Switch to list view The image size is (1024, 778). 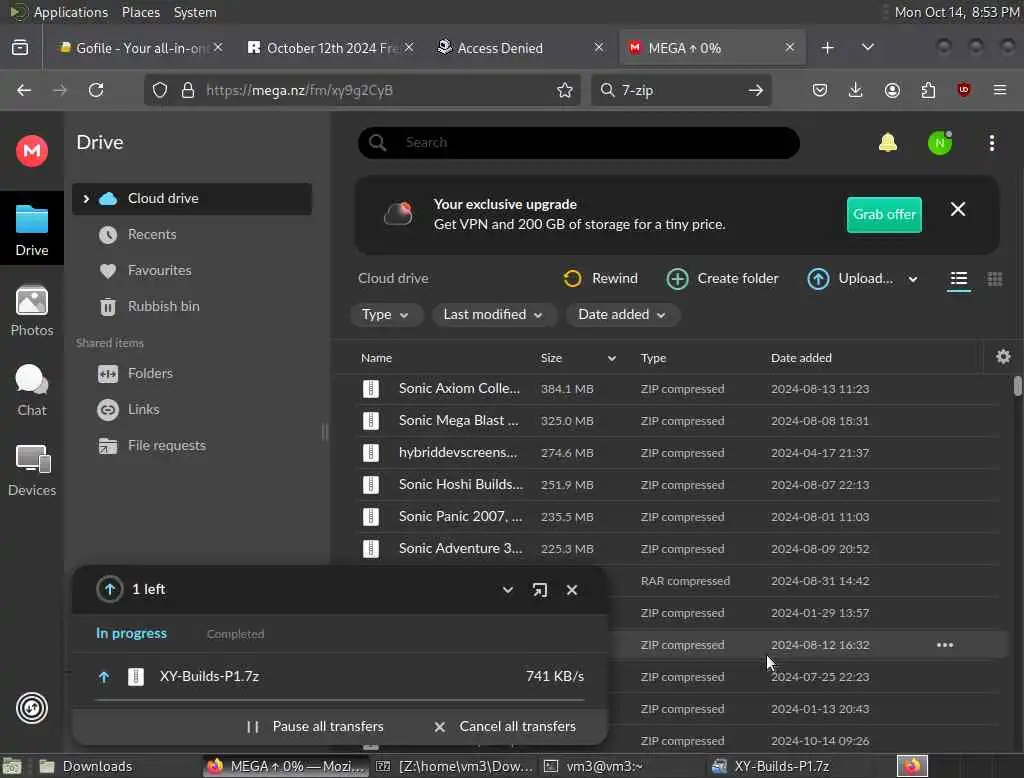click(958, 279)
